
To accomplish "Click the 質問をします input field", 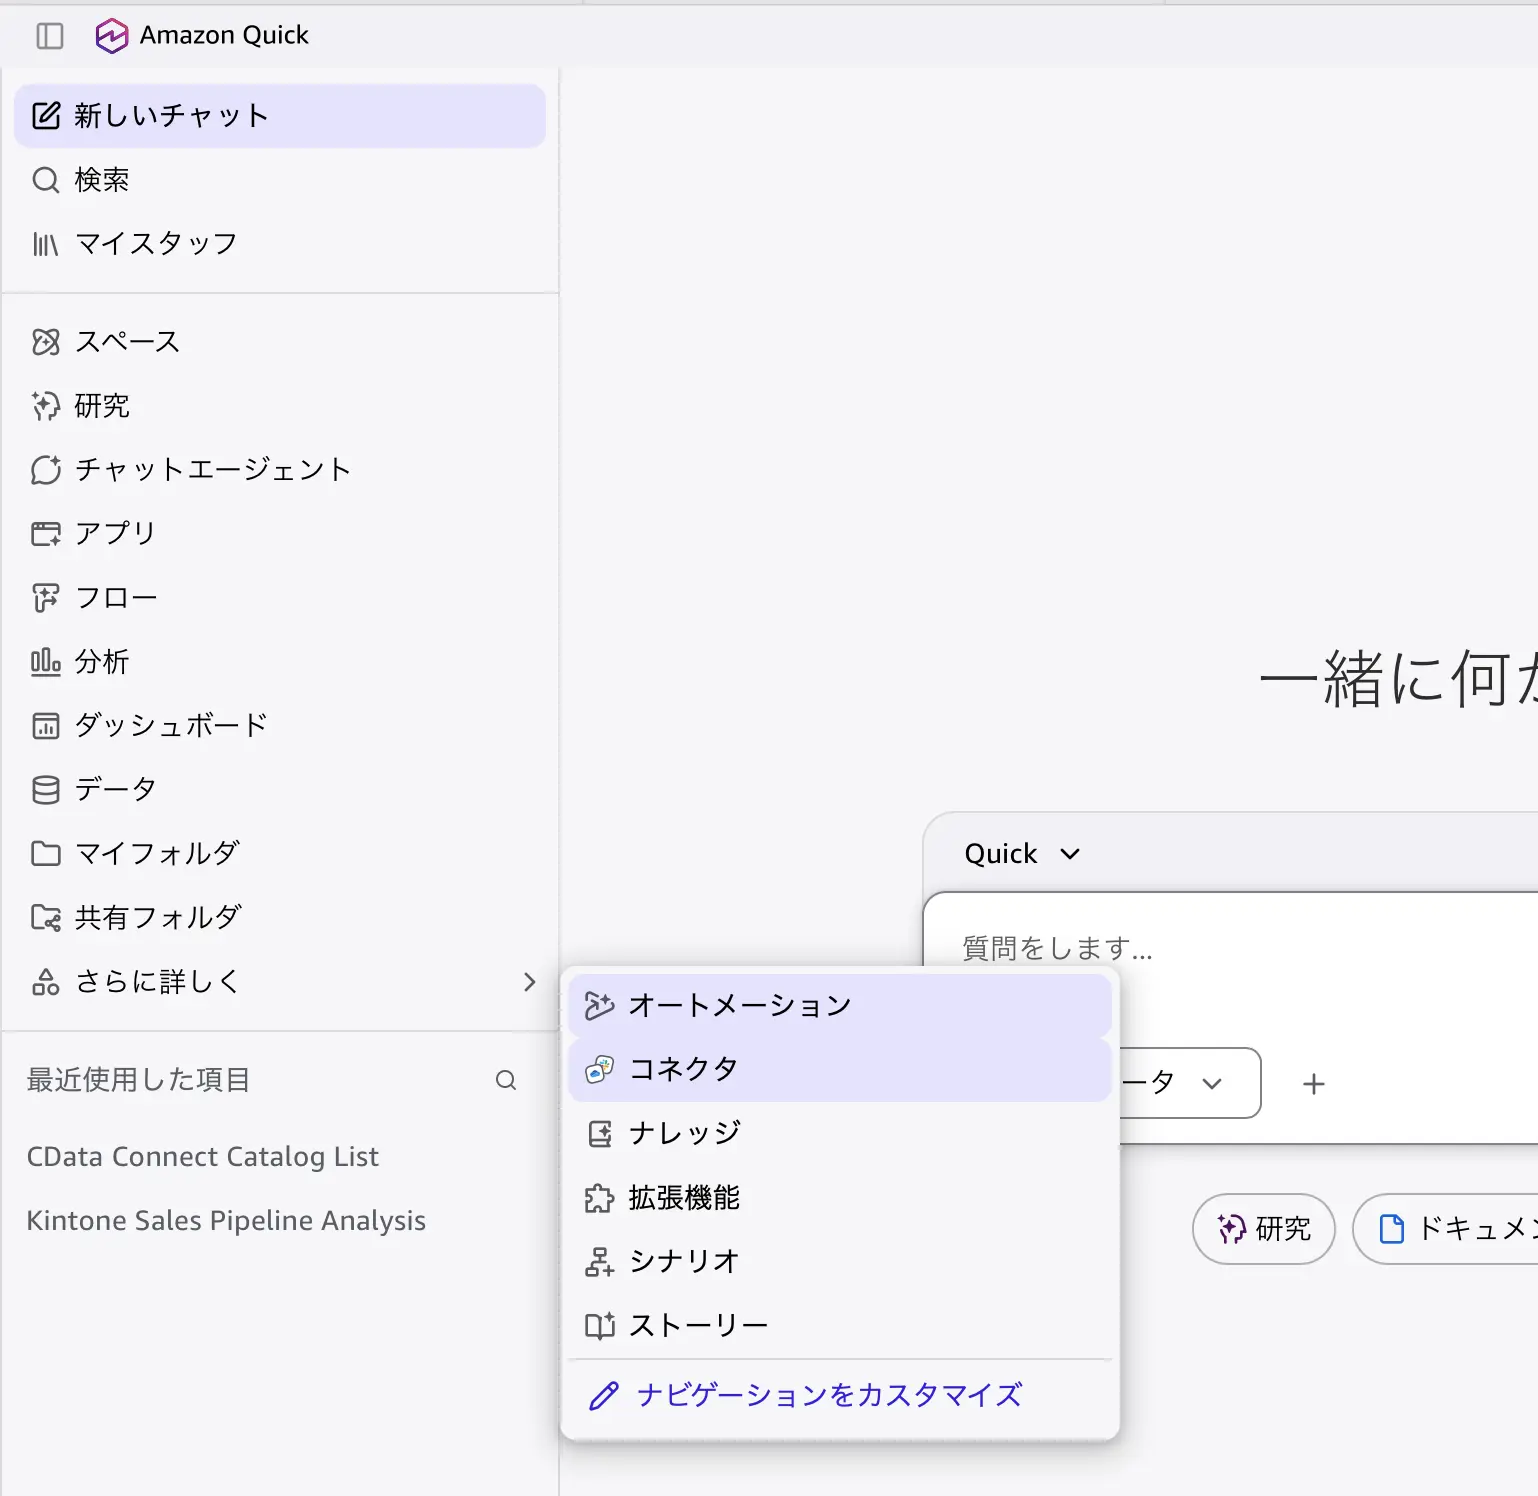I will (1230, 948).
